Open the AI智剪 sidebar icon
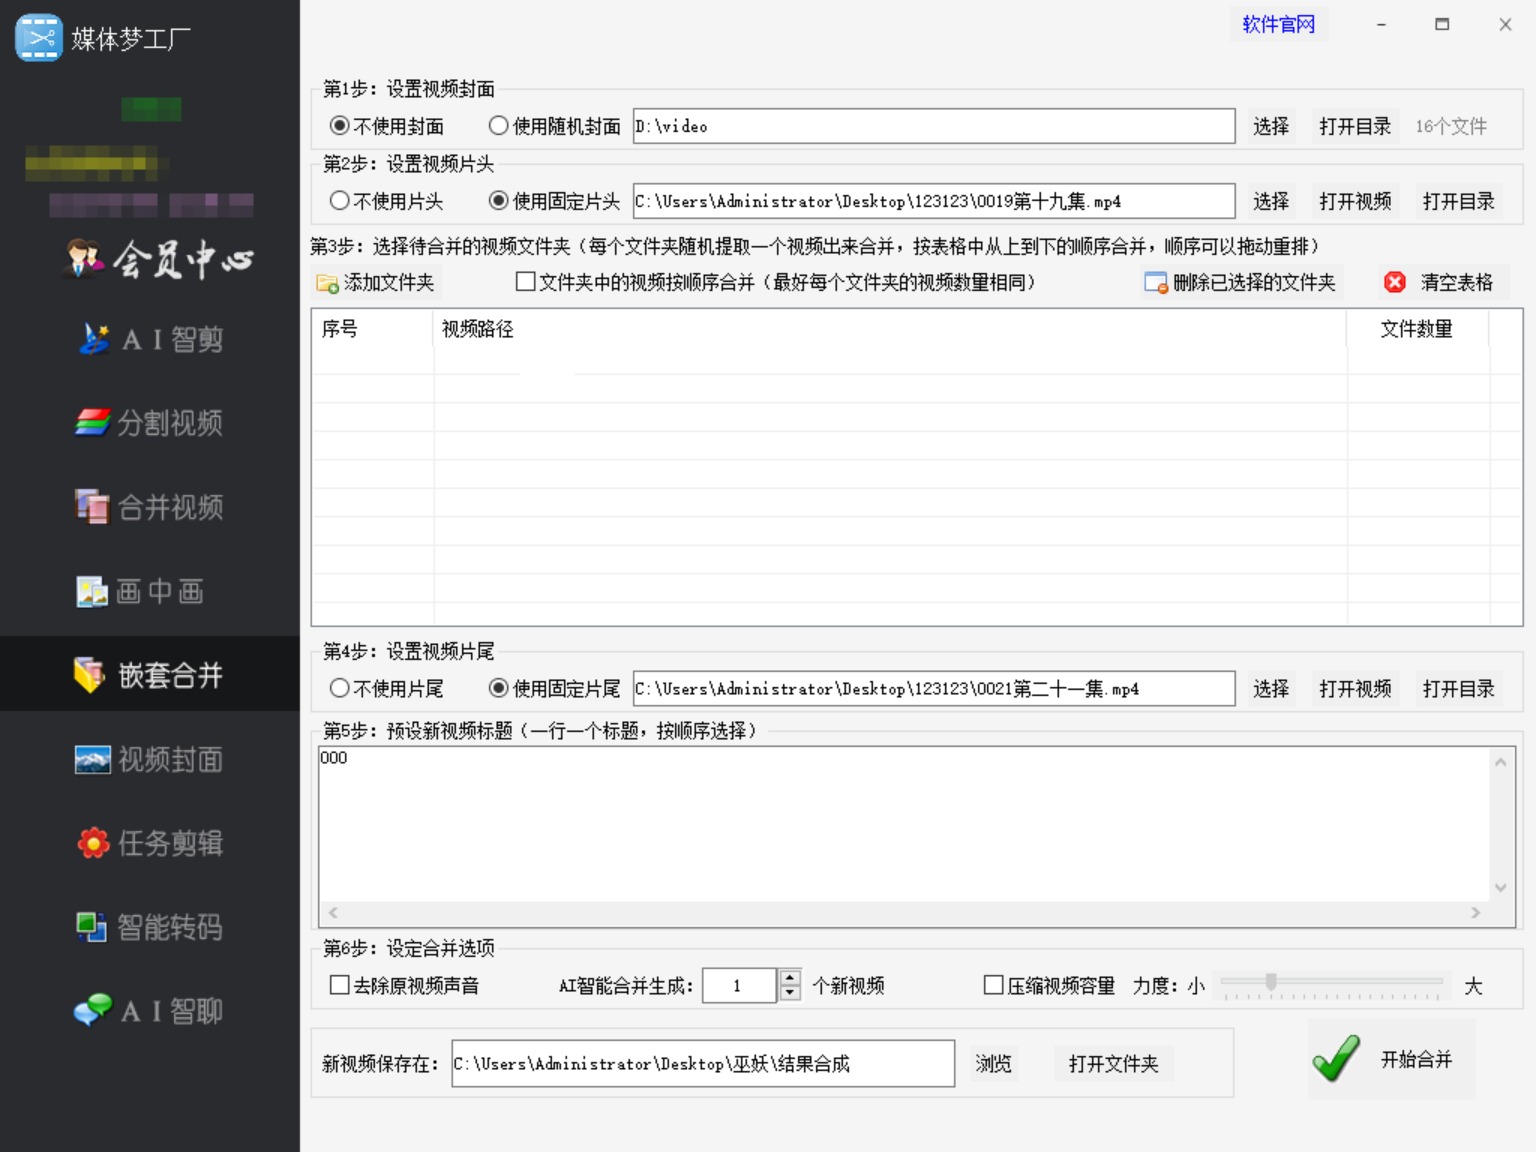 tap(94, 340)
